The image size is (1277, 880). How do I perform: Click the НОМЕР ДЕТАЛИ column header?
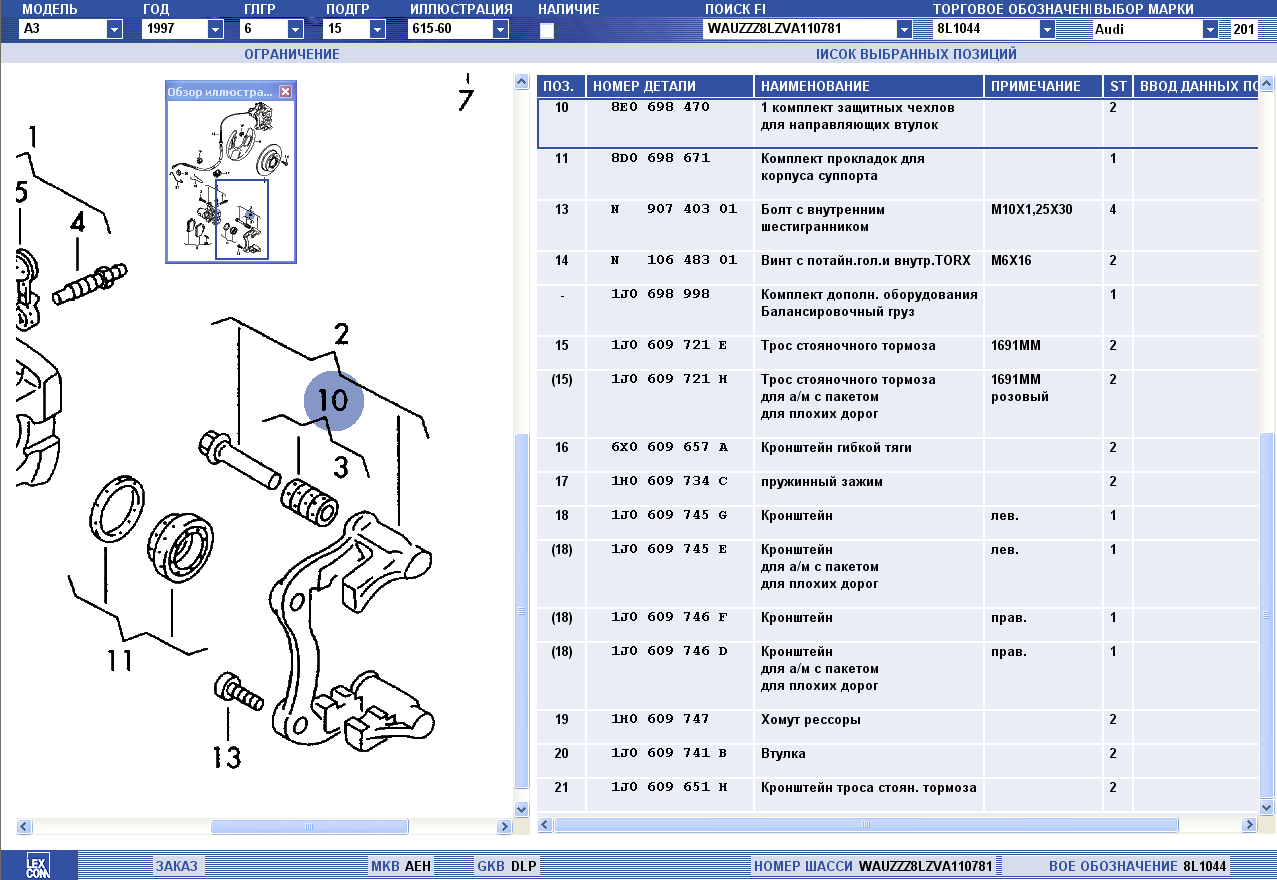click(669, 86)
